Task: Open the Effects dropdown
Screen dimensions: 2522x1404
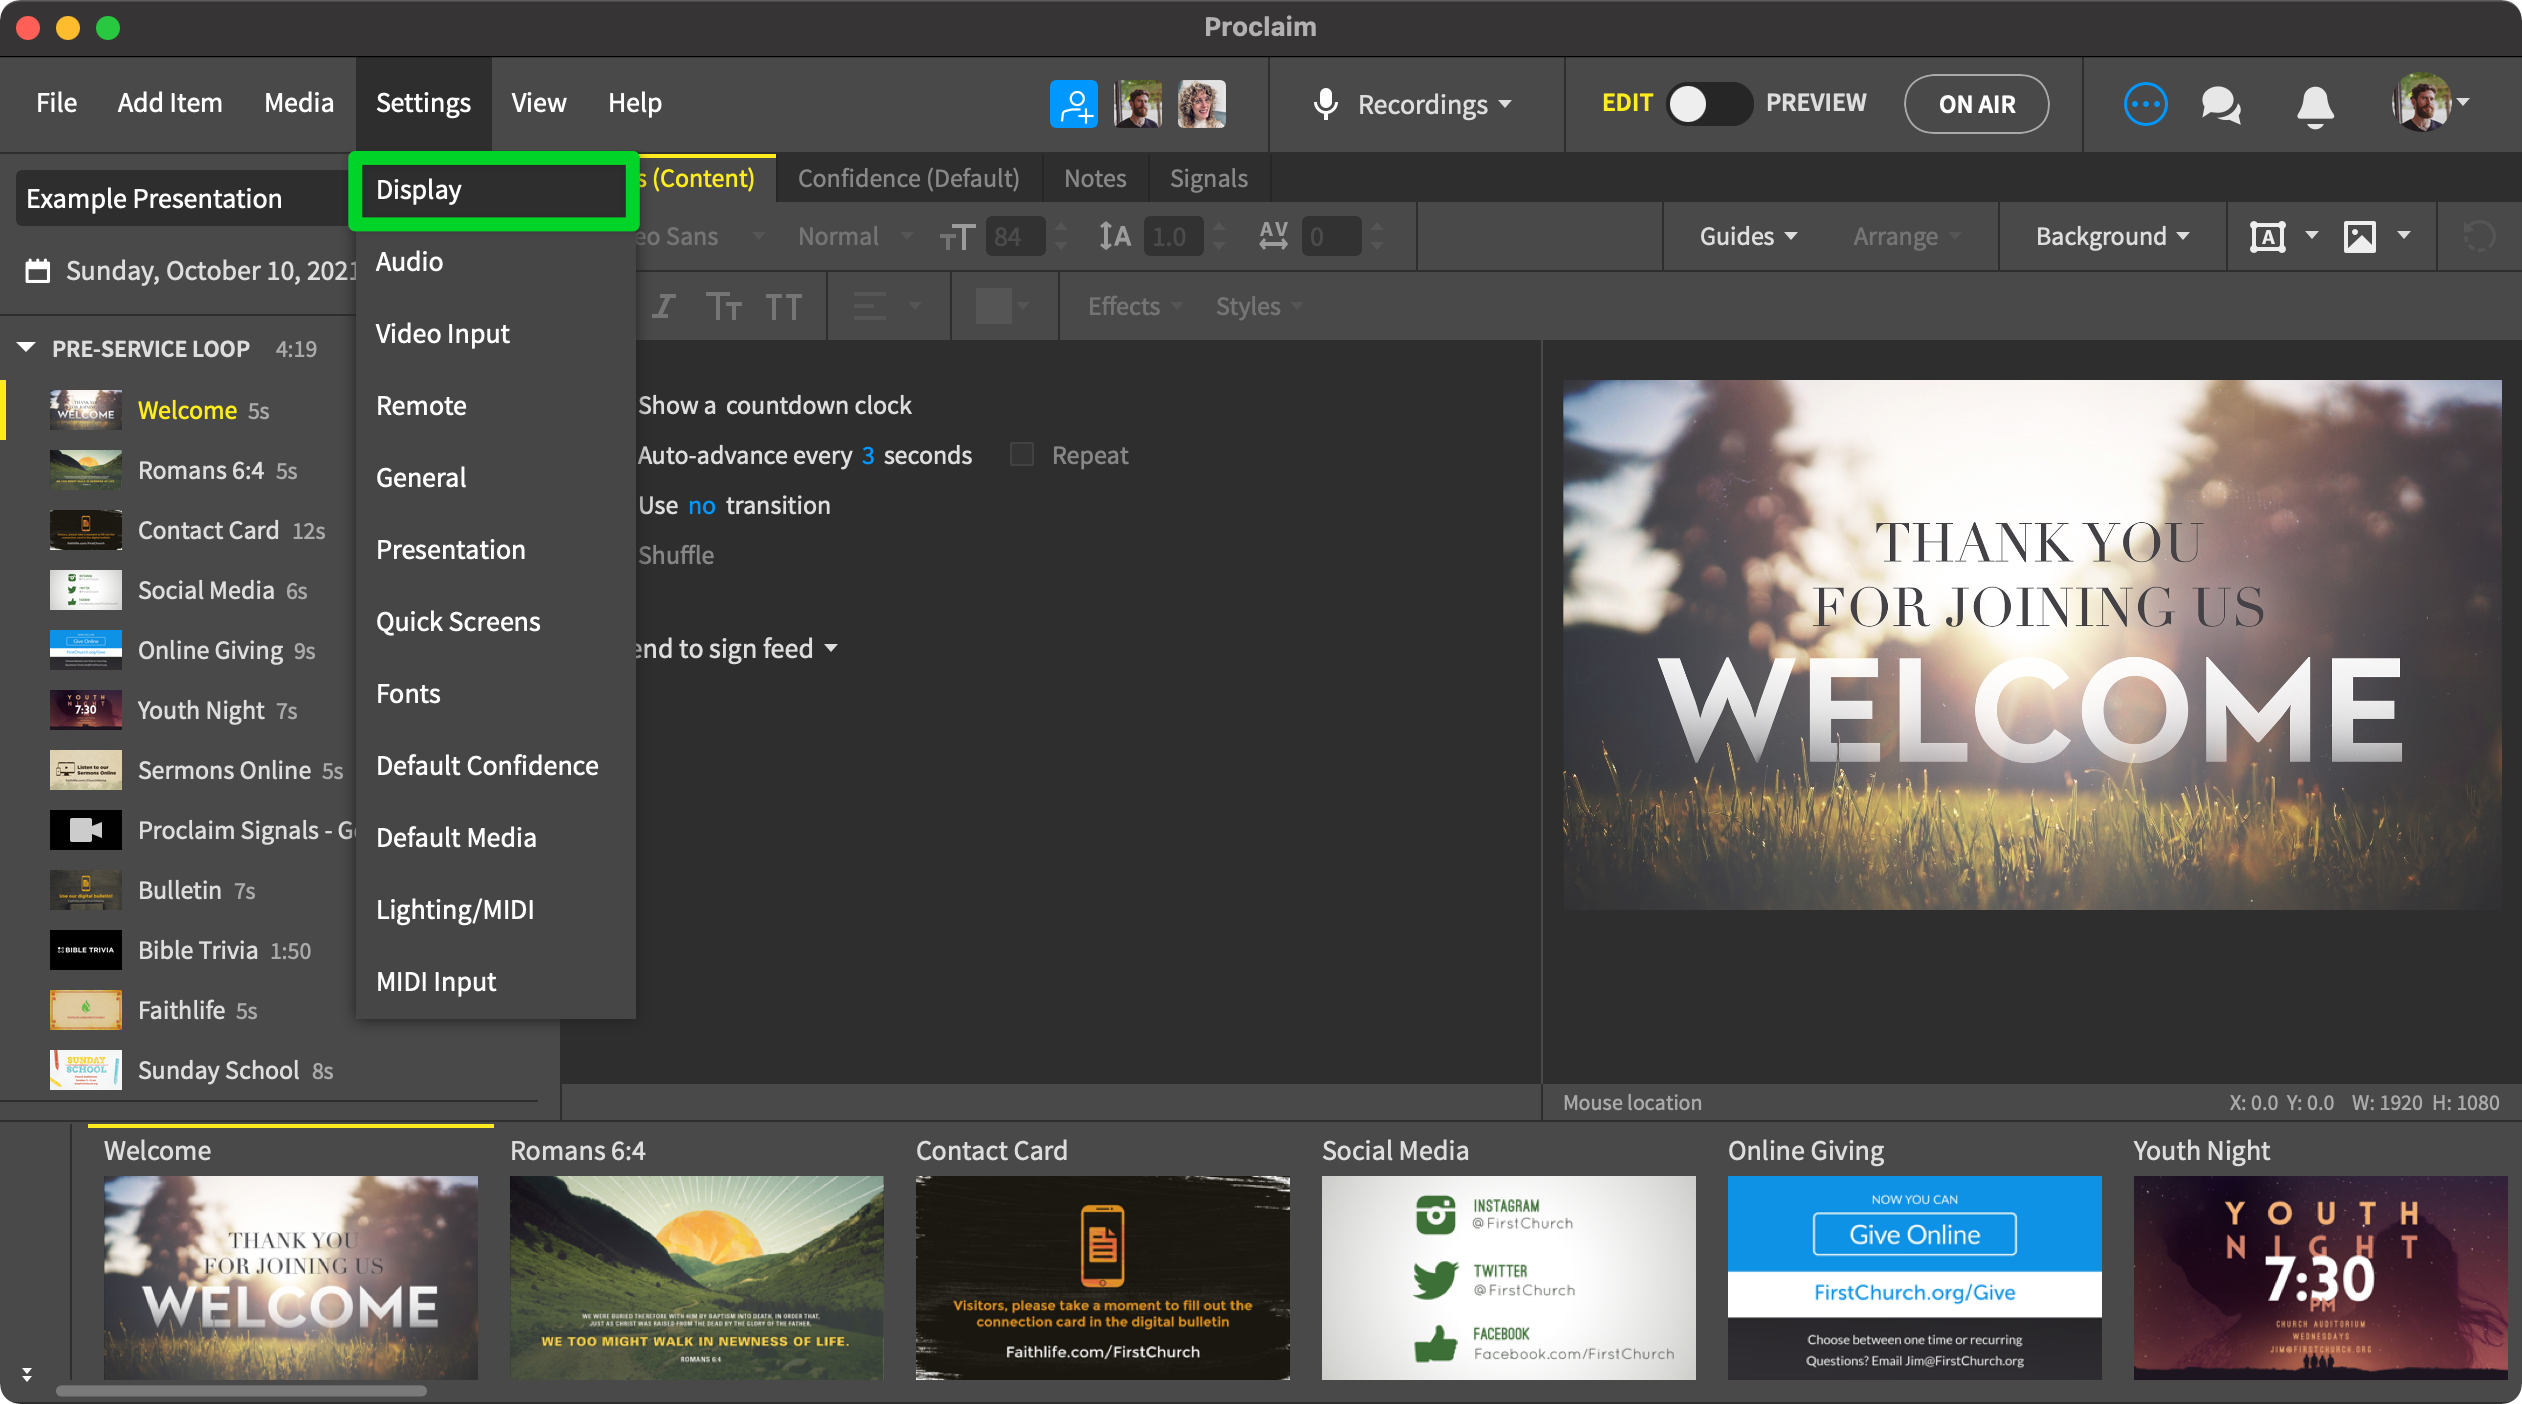Action: [1135, 306]
